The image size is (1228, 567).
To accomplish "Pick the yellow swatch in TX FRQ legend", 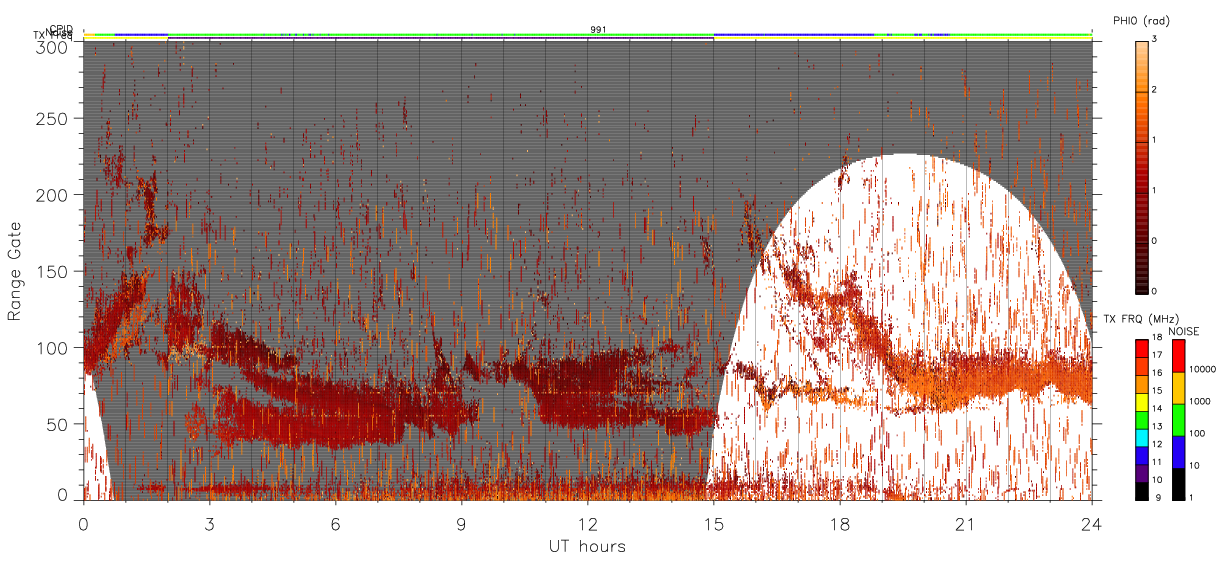I will pos(1141,402).
